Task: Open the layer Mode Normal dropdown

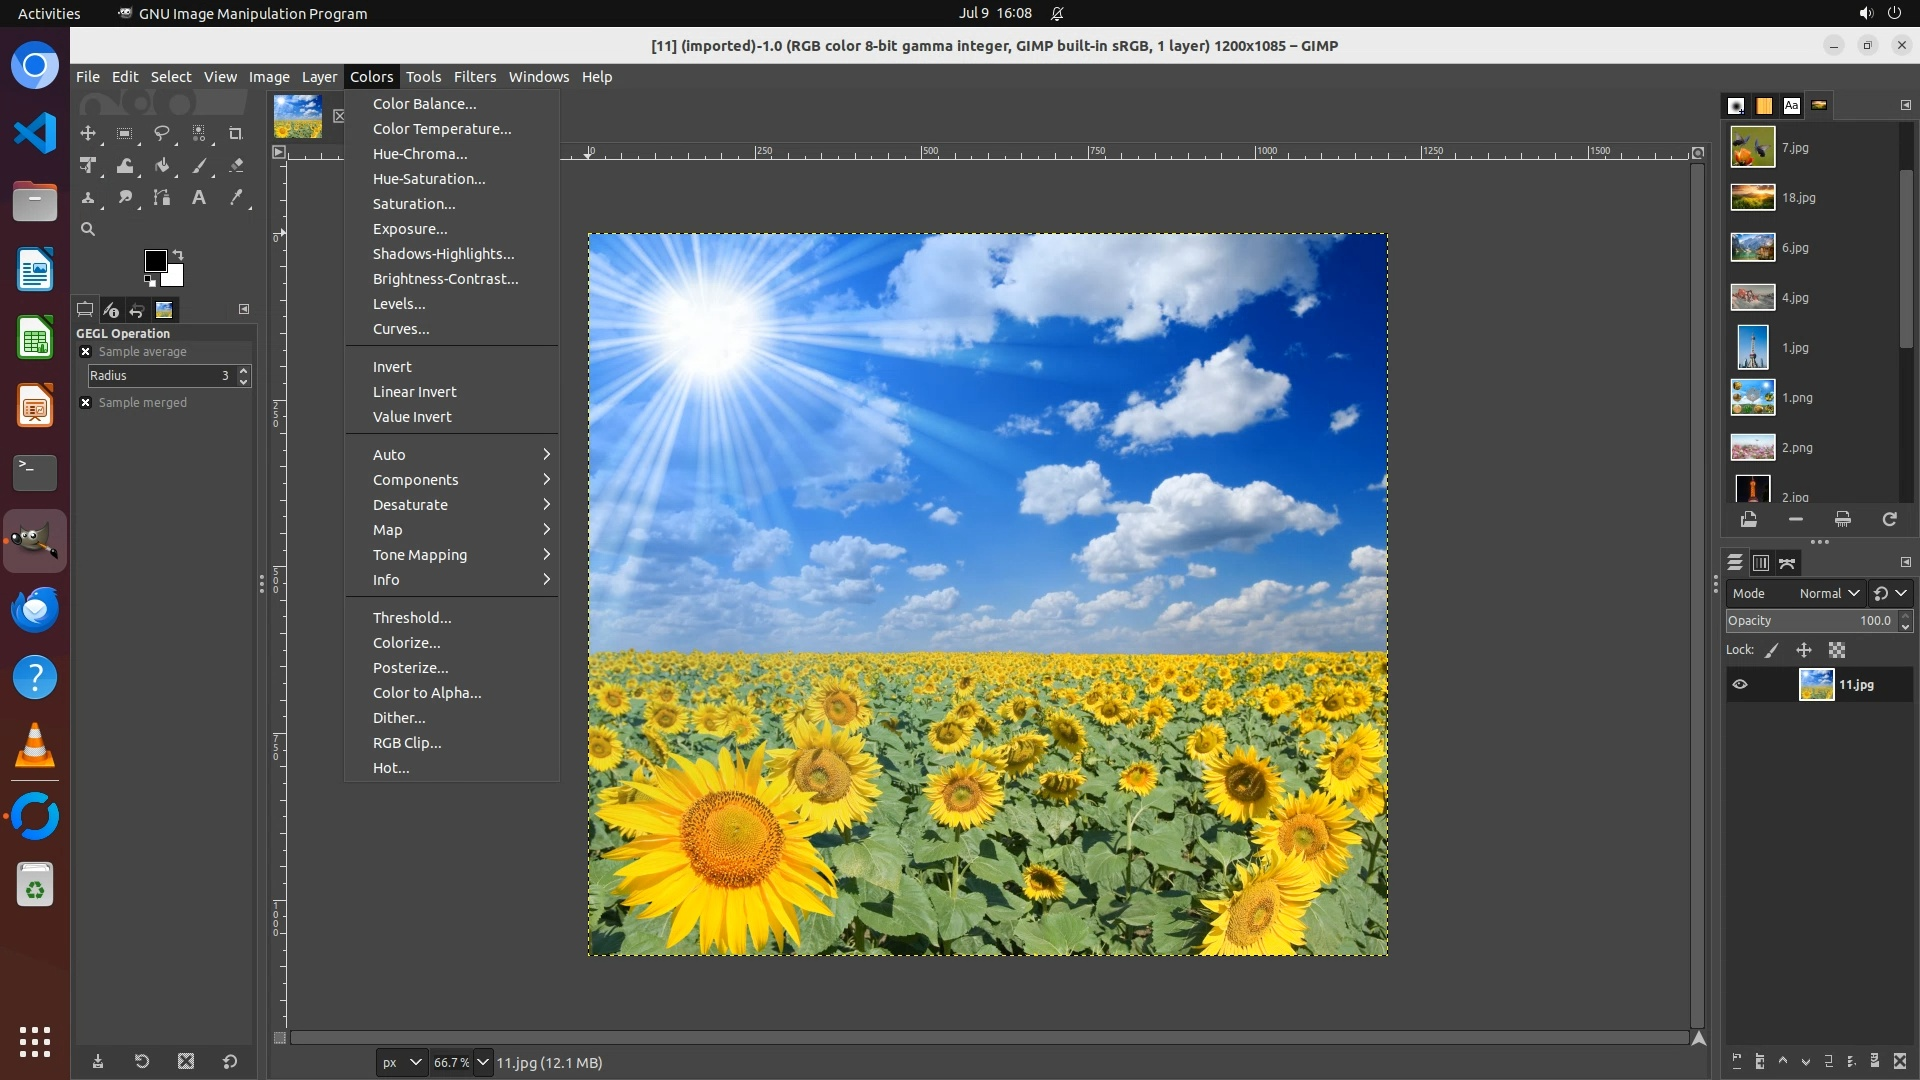Action: click(x=1828, y=594)
